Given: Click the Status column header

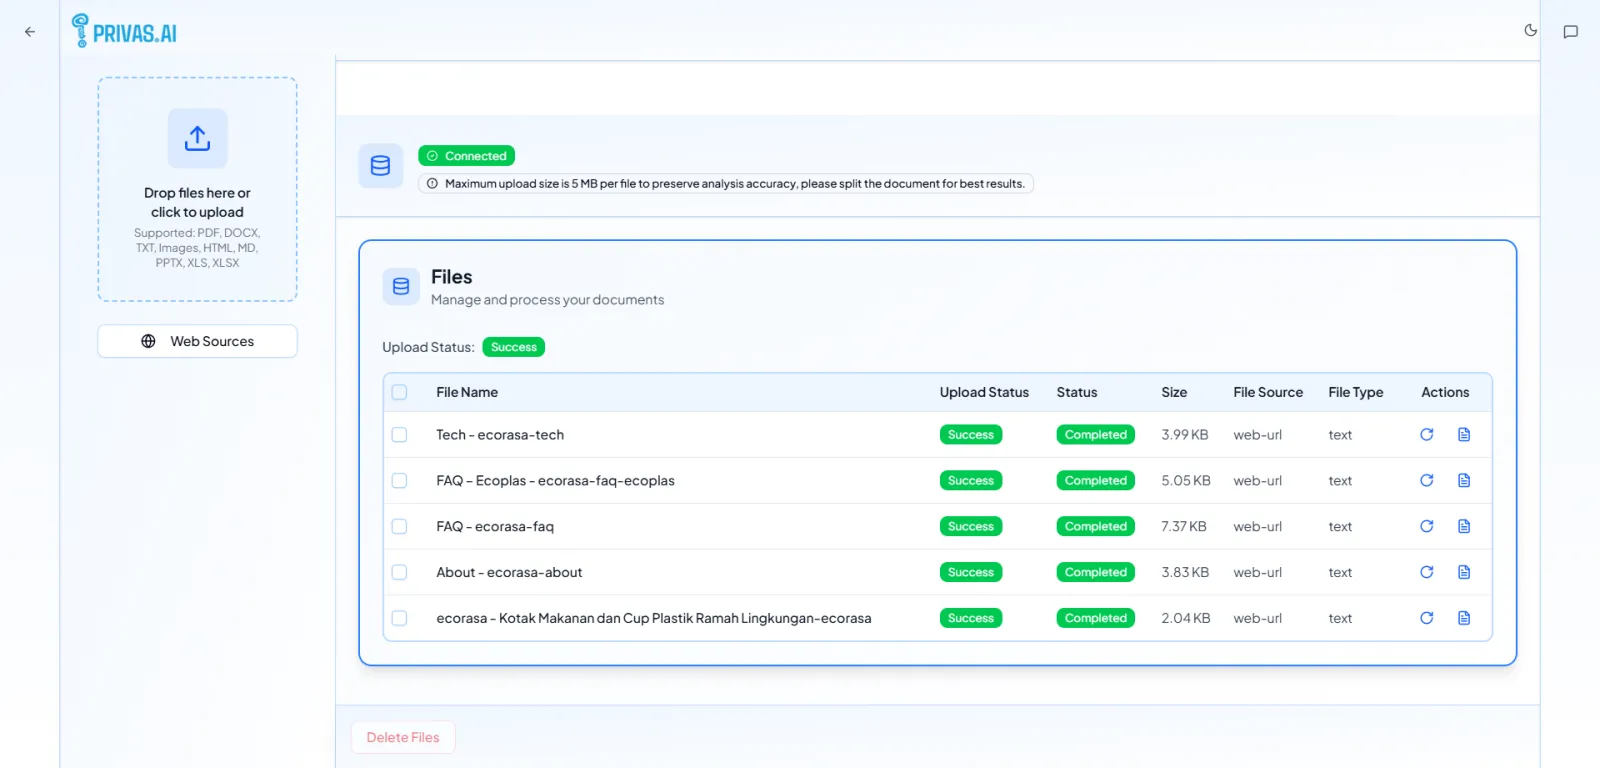Looking at the screenshot, I should click(x=1077, y=393).
